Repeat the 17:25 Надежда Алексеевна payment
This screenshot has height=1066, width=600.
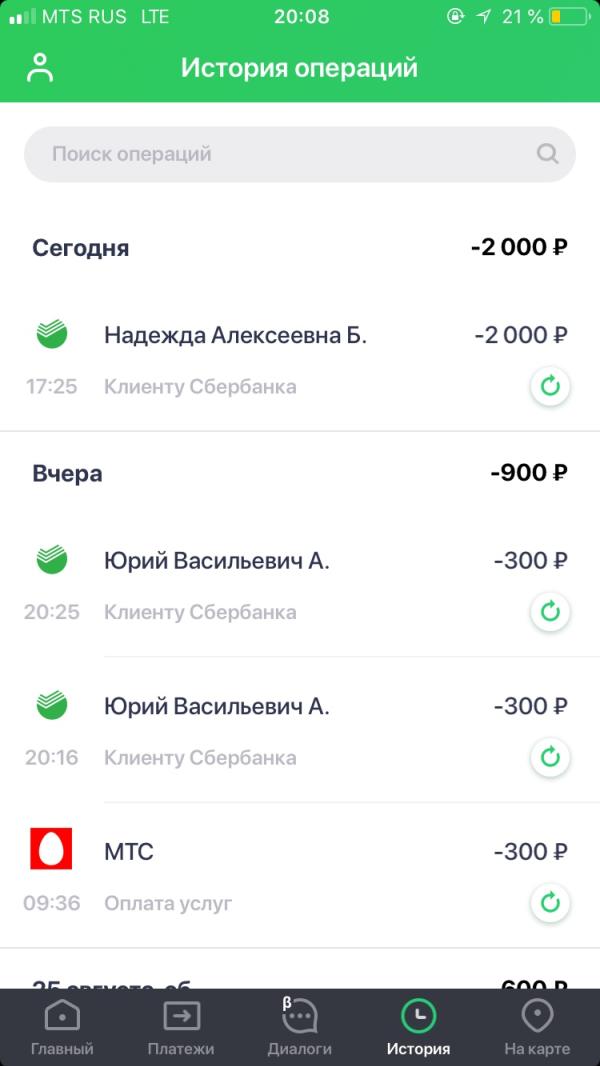tap(550, 386)
